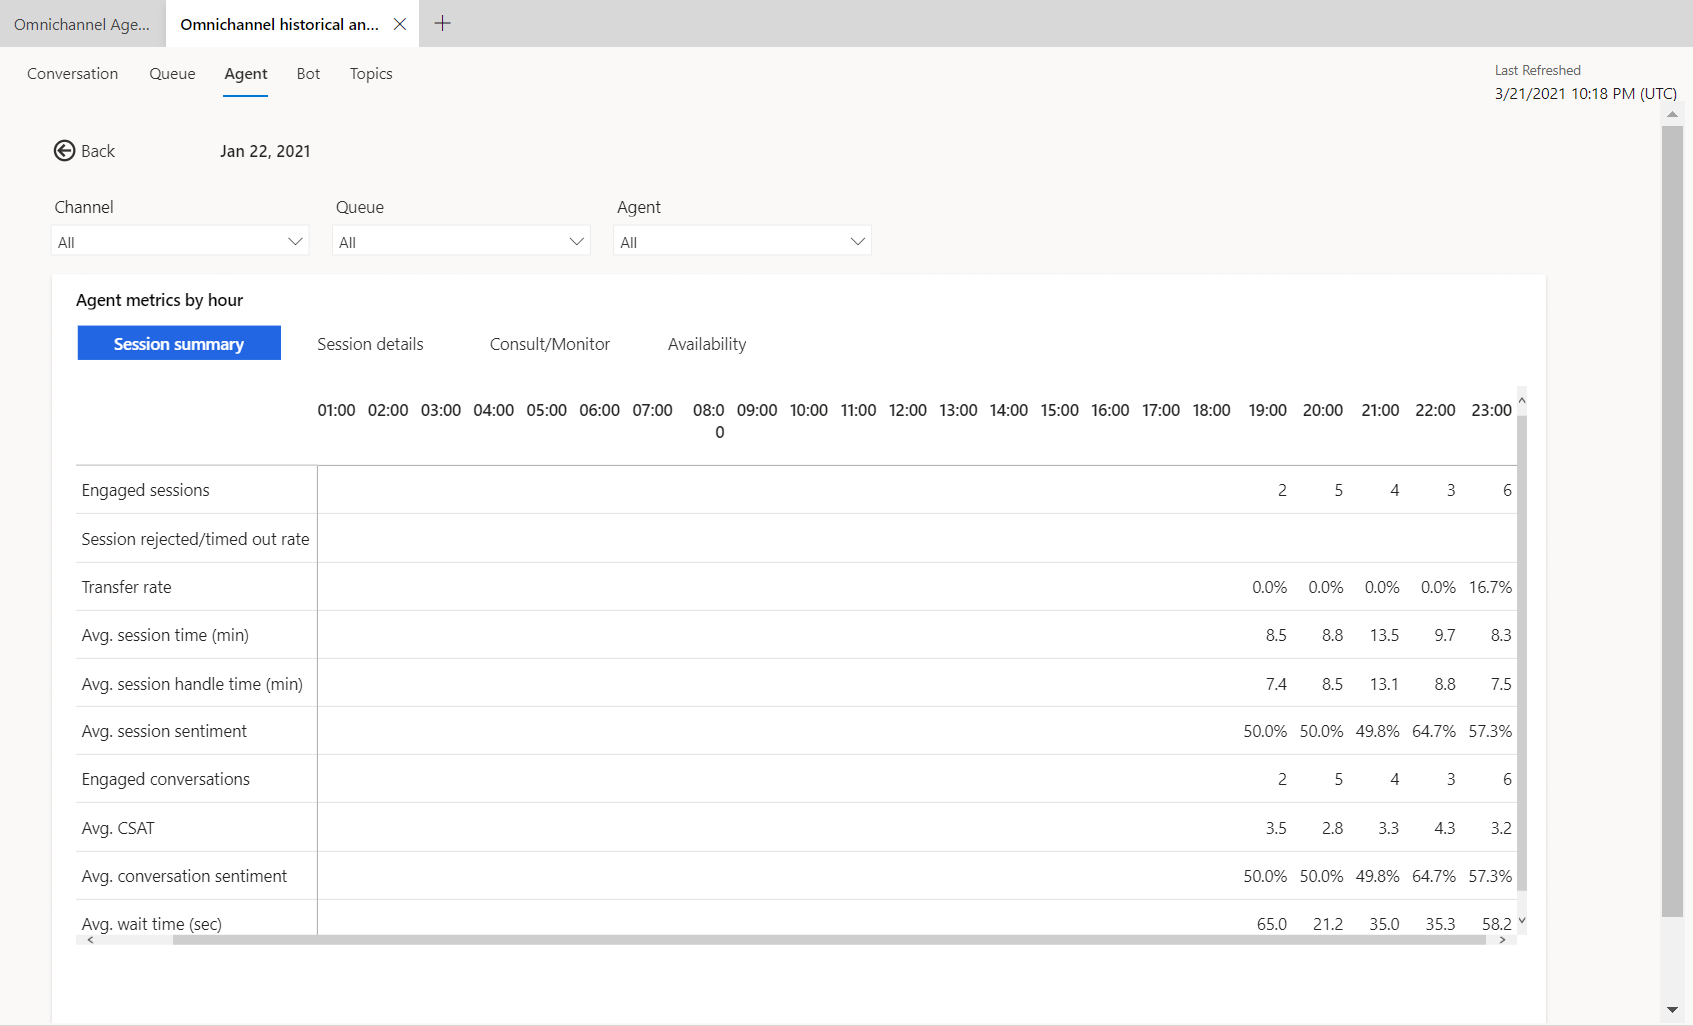1693x1026 pixels.
Task: Click the Avg. session time (min) label
Action: click(165, 635)
